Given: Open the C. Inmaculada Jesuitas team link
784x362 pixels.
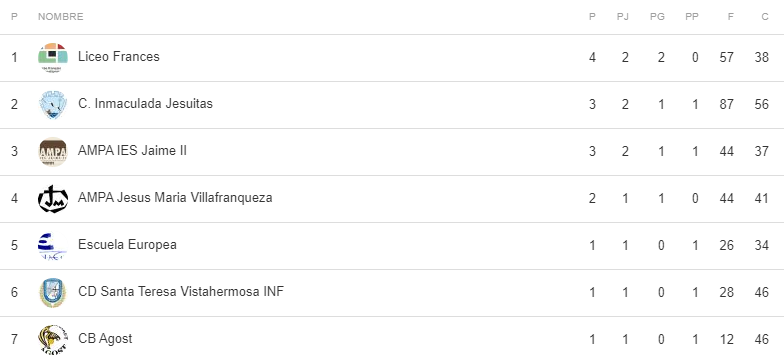Looking at the screenshot, I should tap(145, 104).
